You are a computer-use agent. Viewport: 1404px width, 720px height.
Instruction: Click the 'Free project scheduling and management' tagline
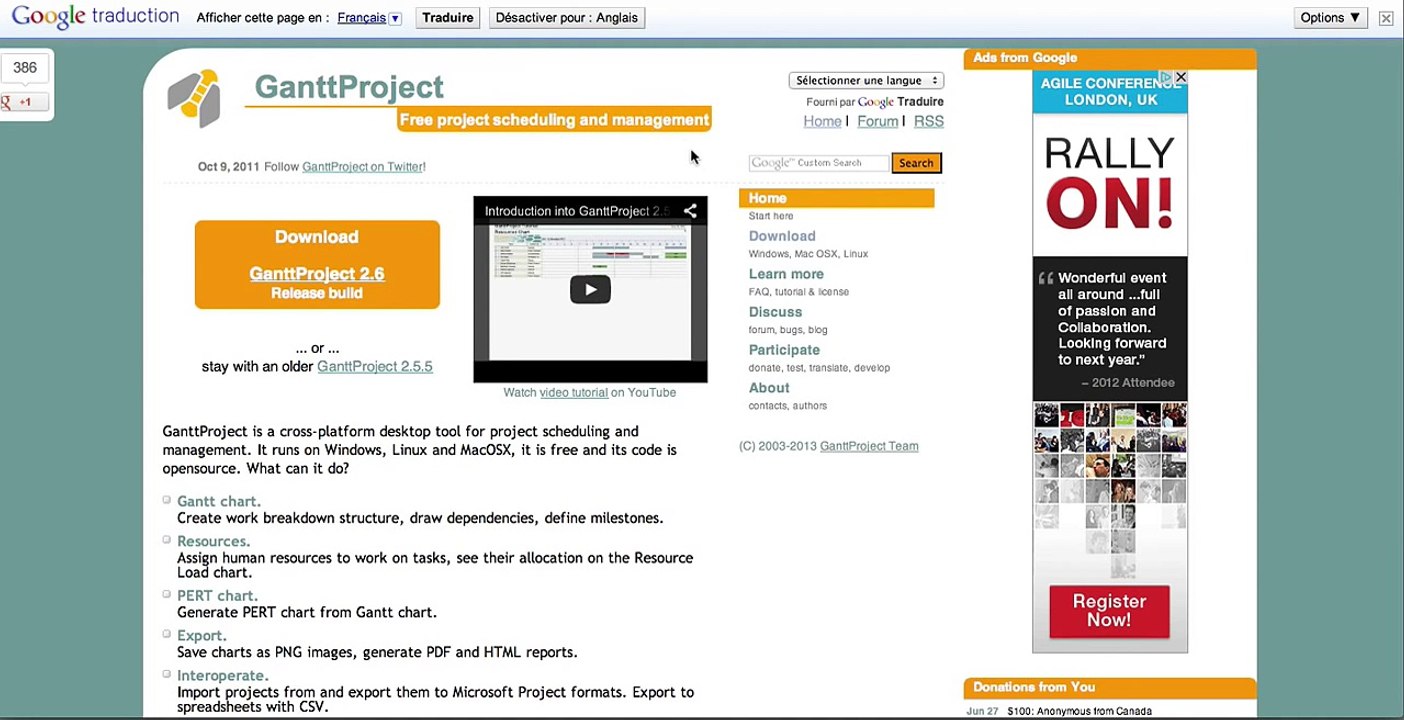(554, 120)
